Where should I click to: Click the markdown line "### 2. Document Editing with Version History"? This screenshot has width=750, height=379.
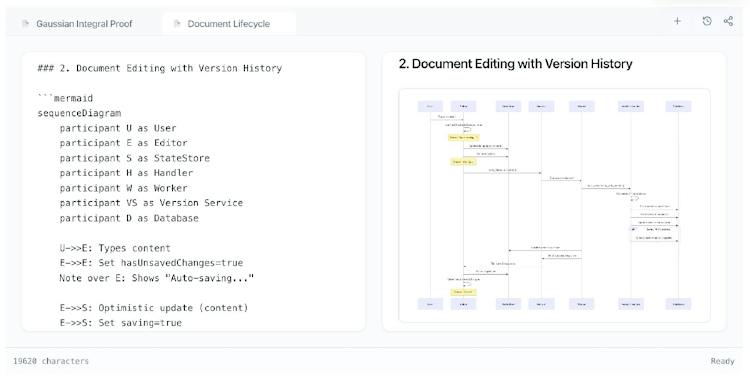coord(160,68)
